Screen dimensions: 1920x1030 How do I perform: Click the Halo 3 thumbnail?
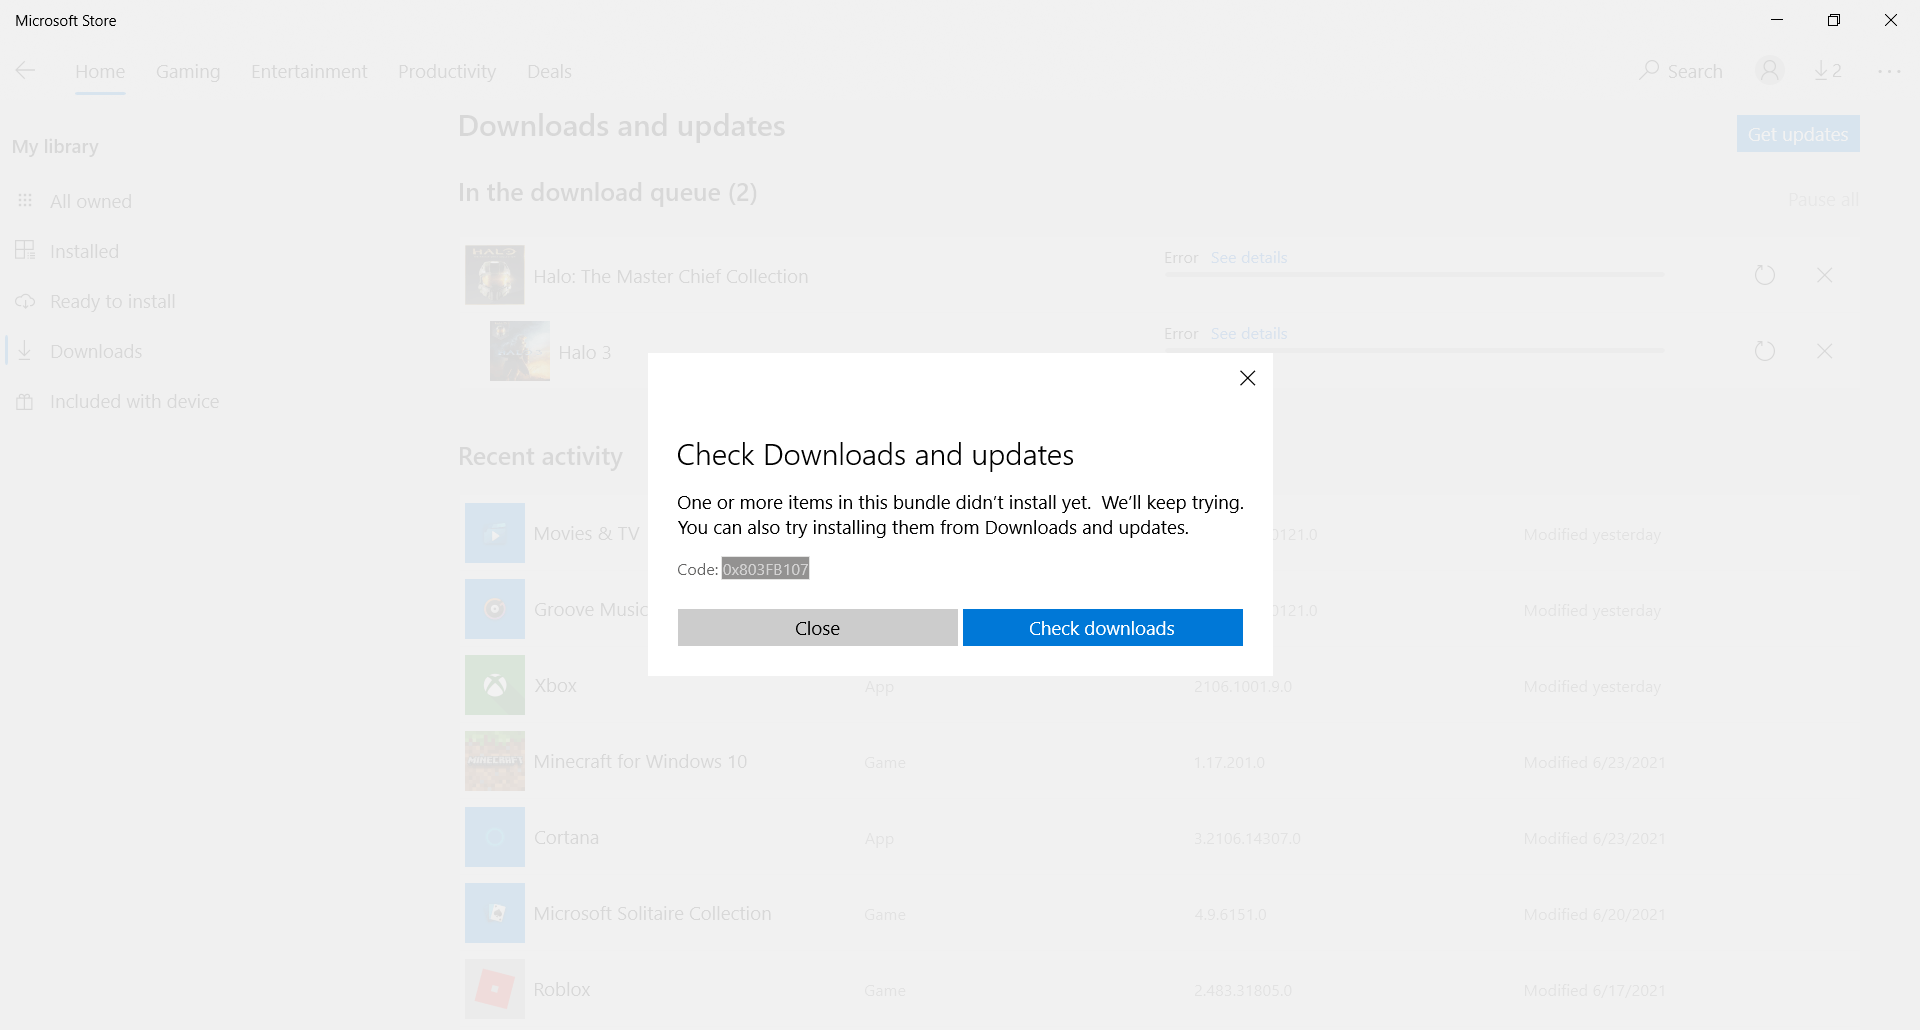point(519,351)
